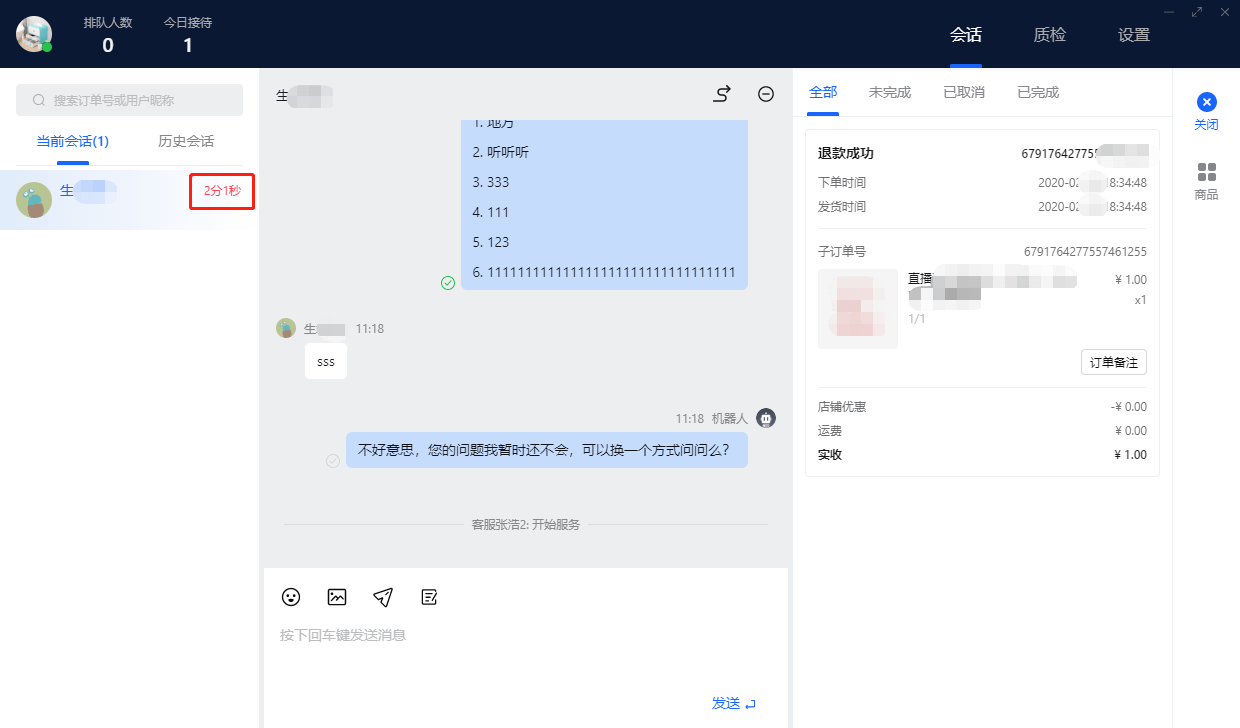
Task: Click the 客服张浩2: 开始服务 notice
Action: 526,525
